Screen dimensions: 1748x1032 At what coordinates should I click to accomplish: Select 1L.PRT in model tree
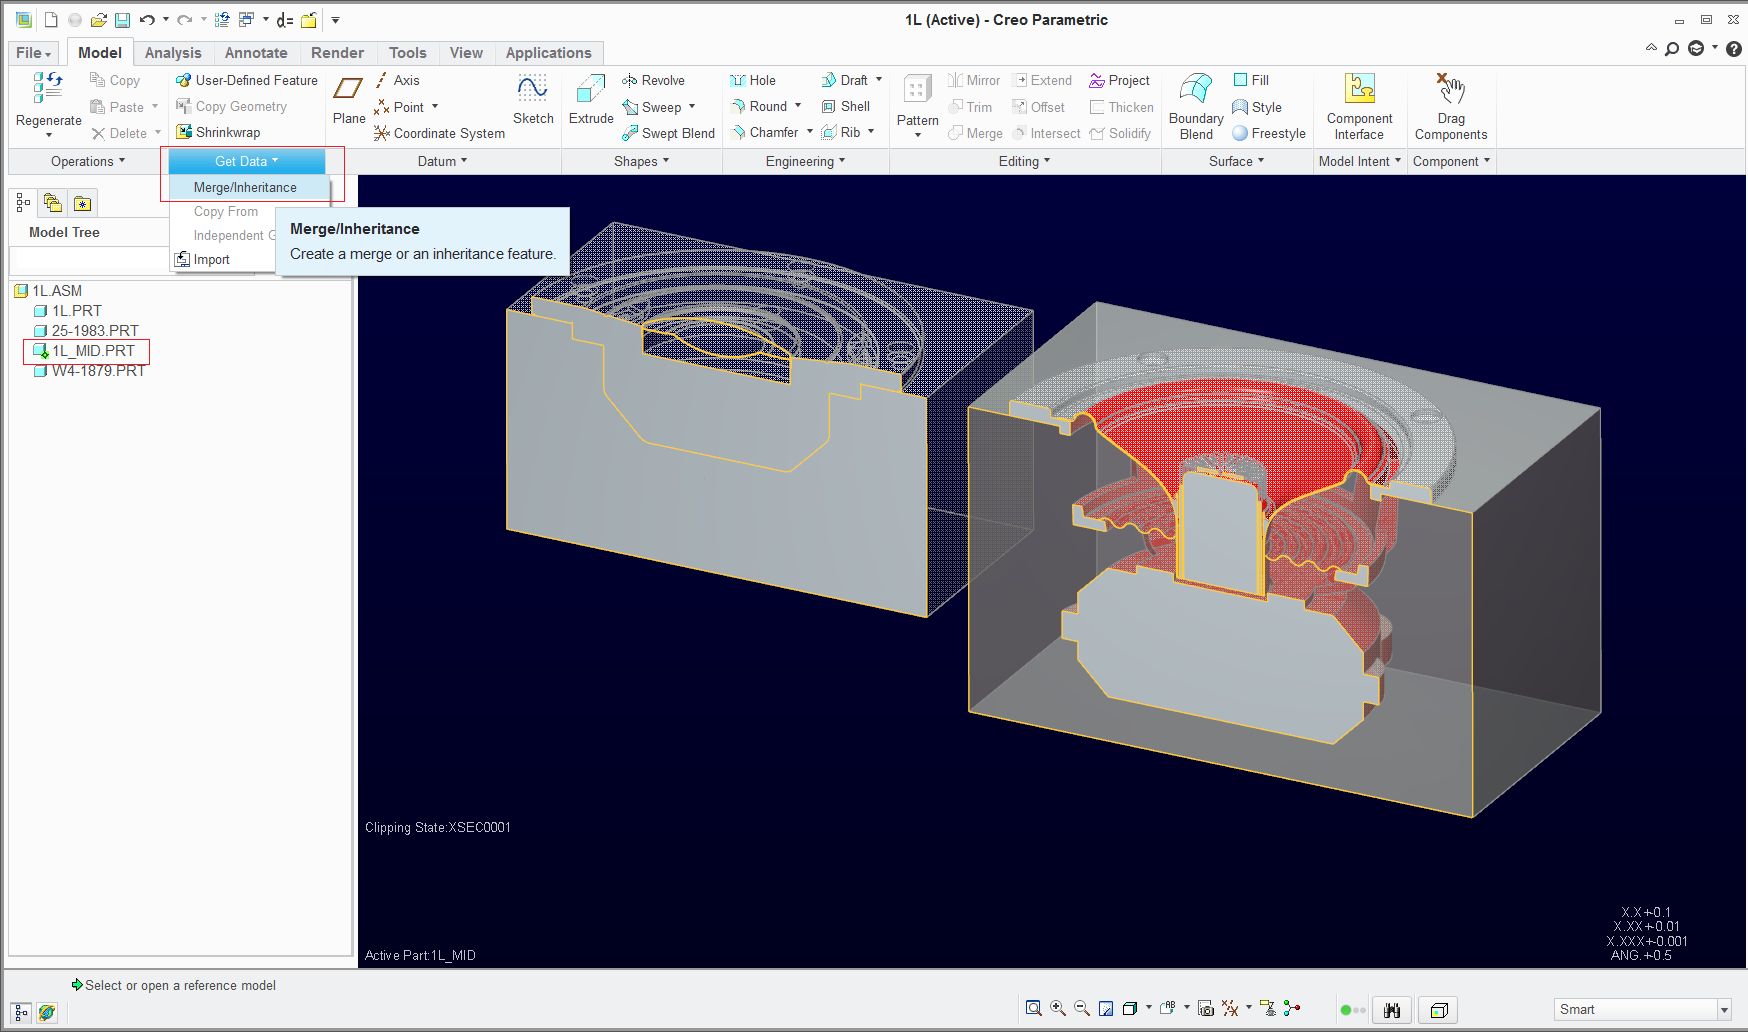pyautogui.click(x=68, y=311)
